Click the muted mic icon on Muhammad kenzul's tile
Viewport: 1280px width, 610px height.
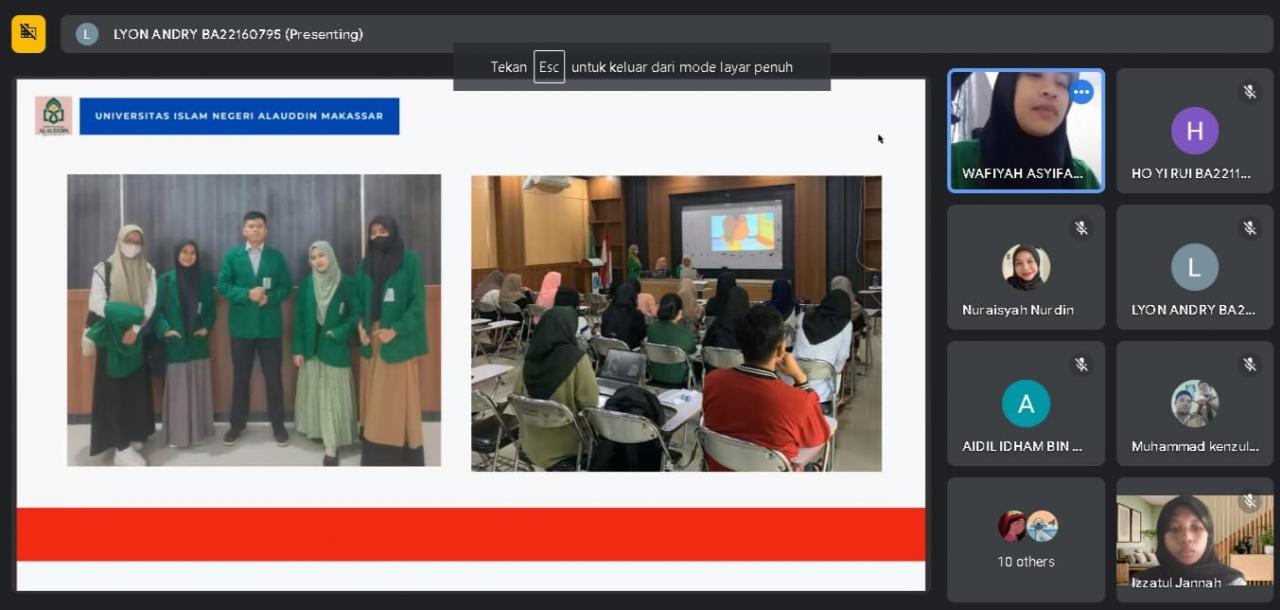pos(1249,365)
